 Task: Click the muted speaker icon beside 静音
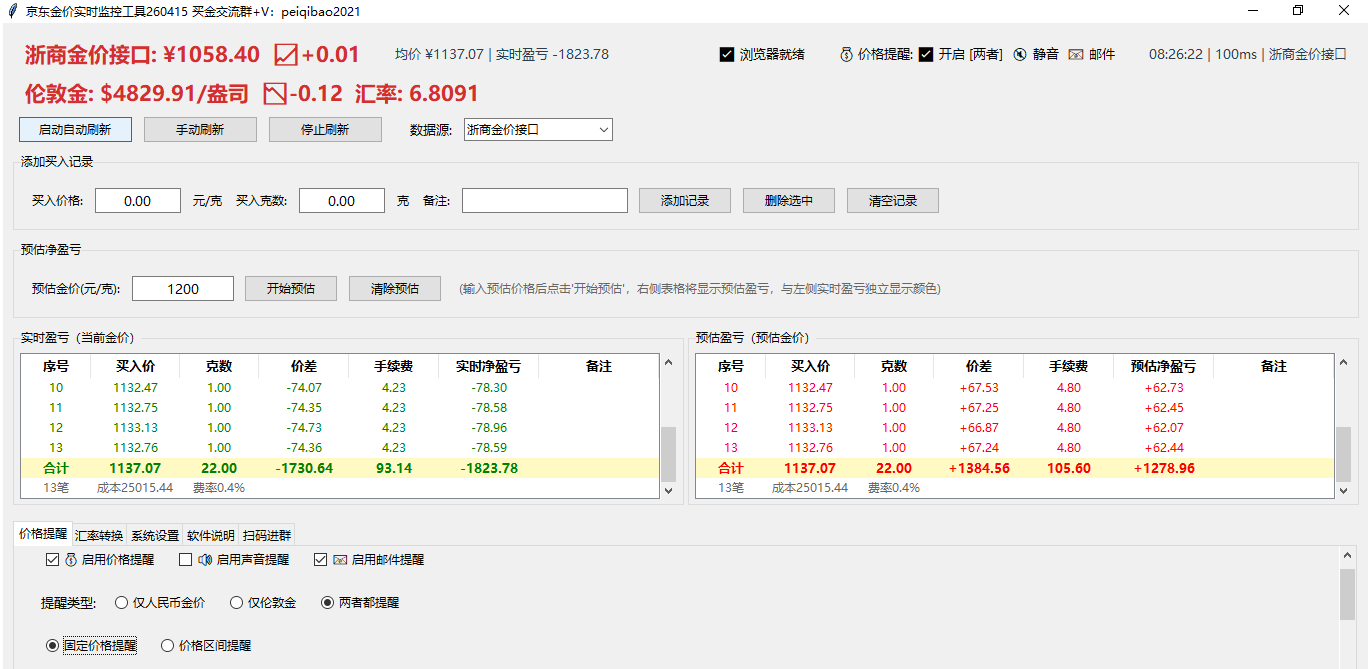(1020, 55)
